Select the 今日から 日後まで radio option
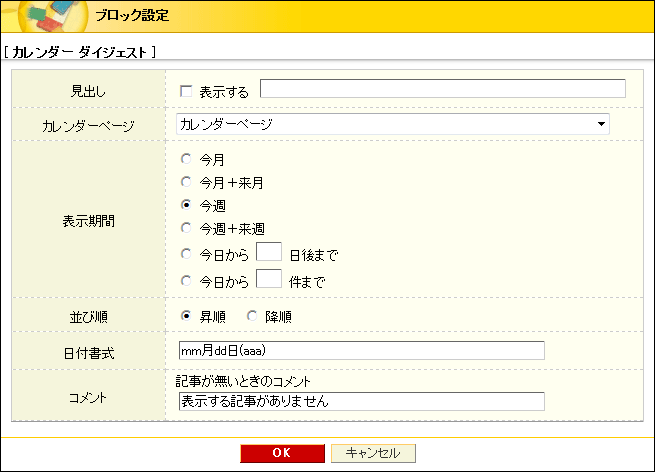Screen dimensions: 655x472 pos(186,254)
